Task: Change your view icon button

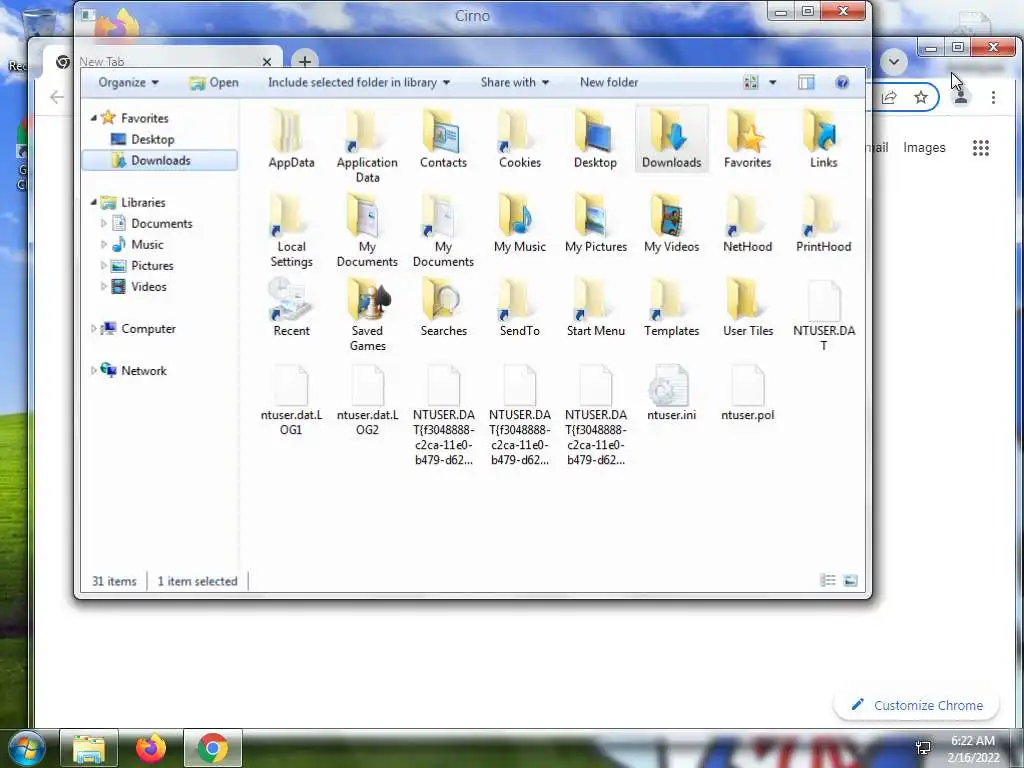Action: coord(750,82)
